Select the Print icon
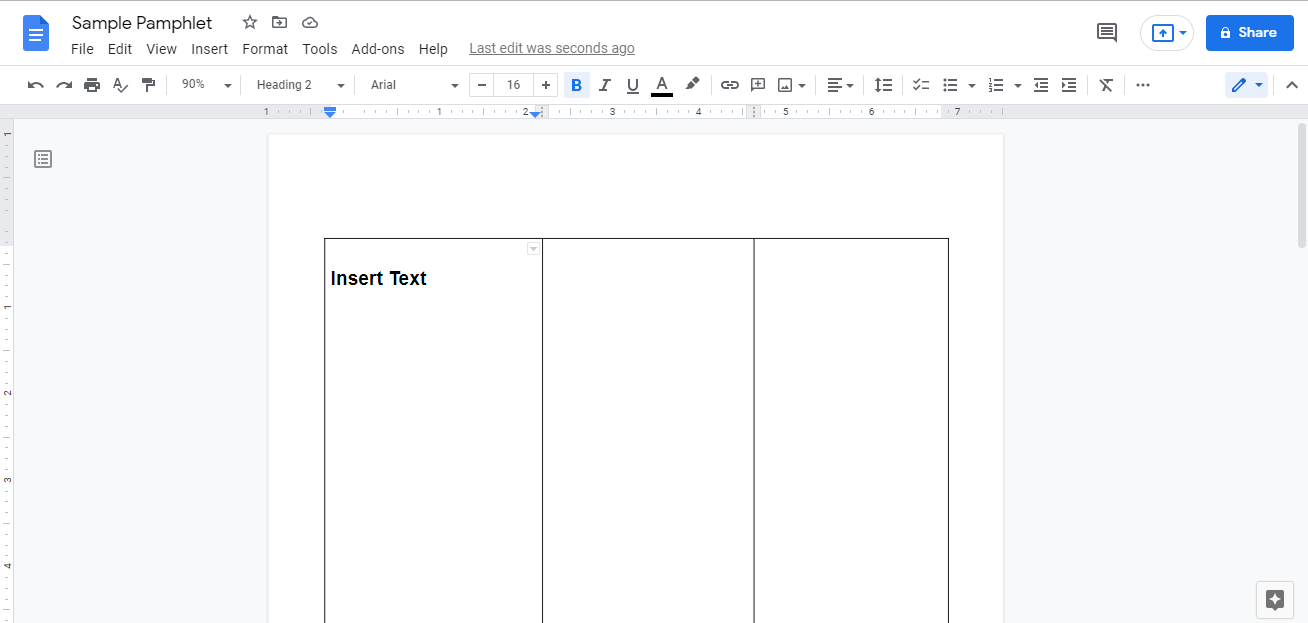This screenshot has height=623, width=1308. tap(91, 85)
